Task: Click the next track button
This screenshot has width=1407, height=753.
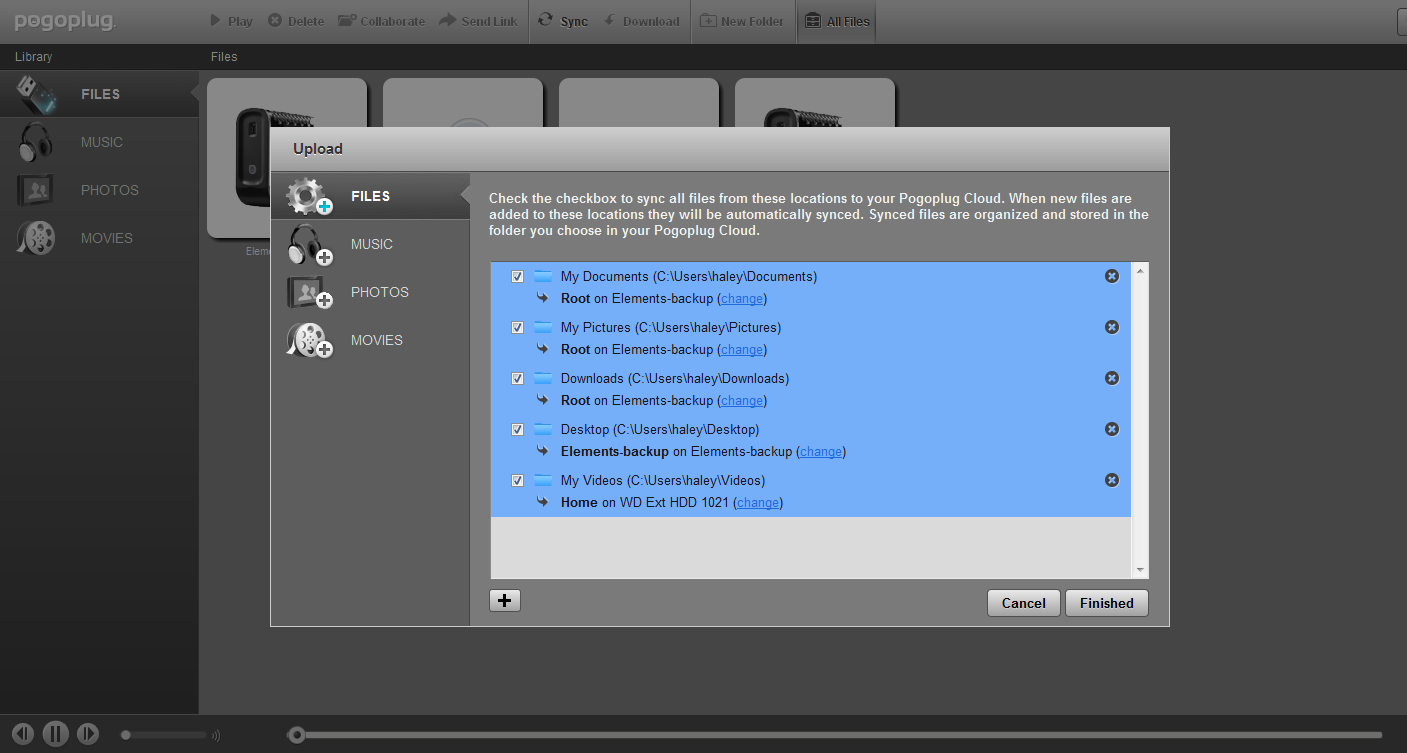Action: (x=88, y=734)
